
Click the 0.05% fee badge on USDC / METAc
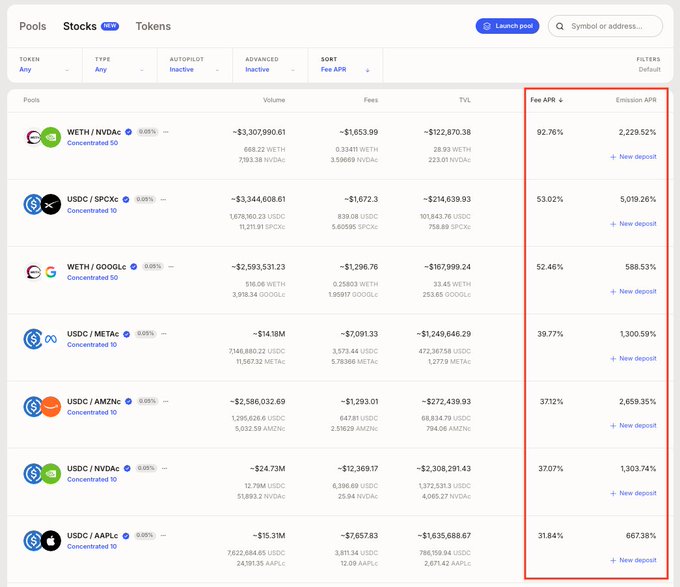click(x=146, y=334)
